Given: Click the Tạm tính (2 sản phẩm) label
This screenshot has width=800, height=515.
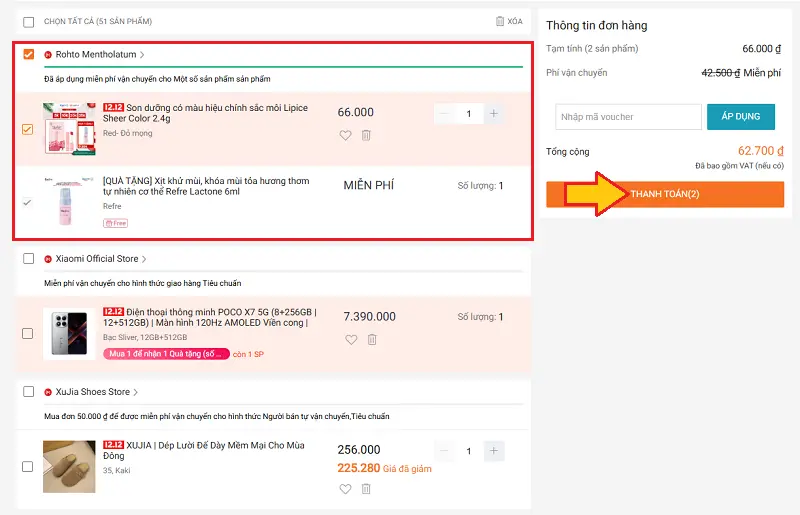Looking at the screenshot, I should pos(592,48).
